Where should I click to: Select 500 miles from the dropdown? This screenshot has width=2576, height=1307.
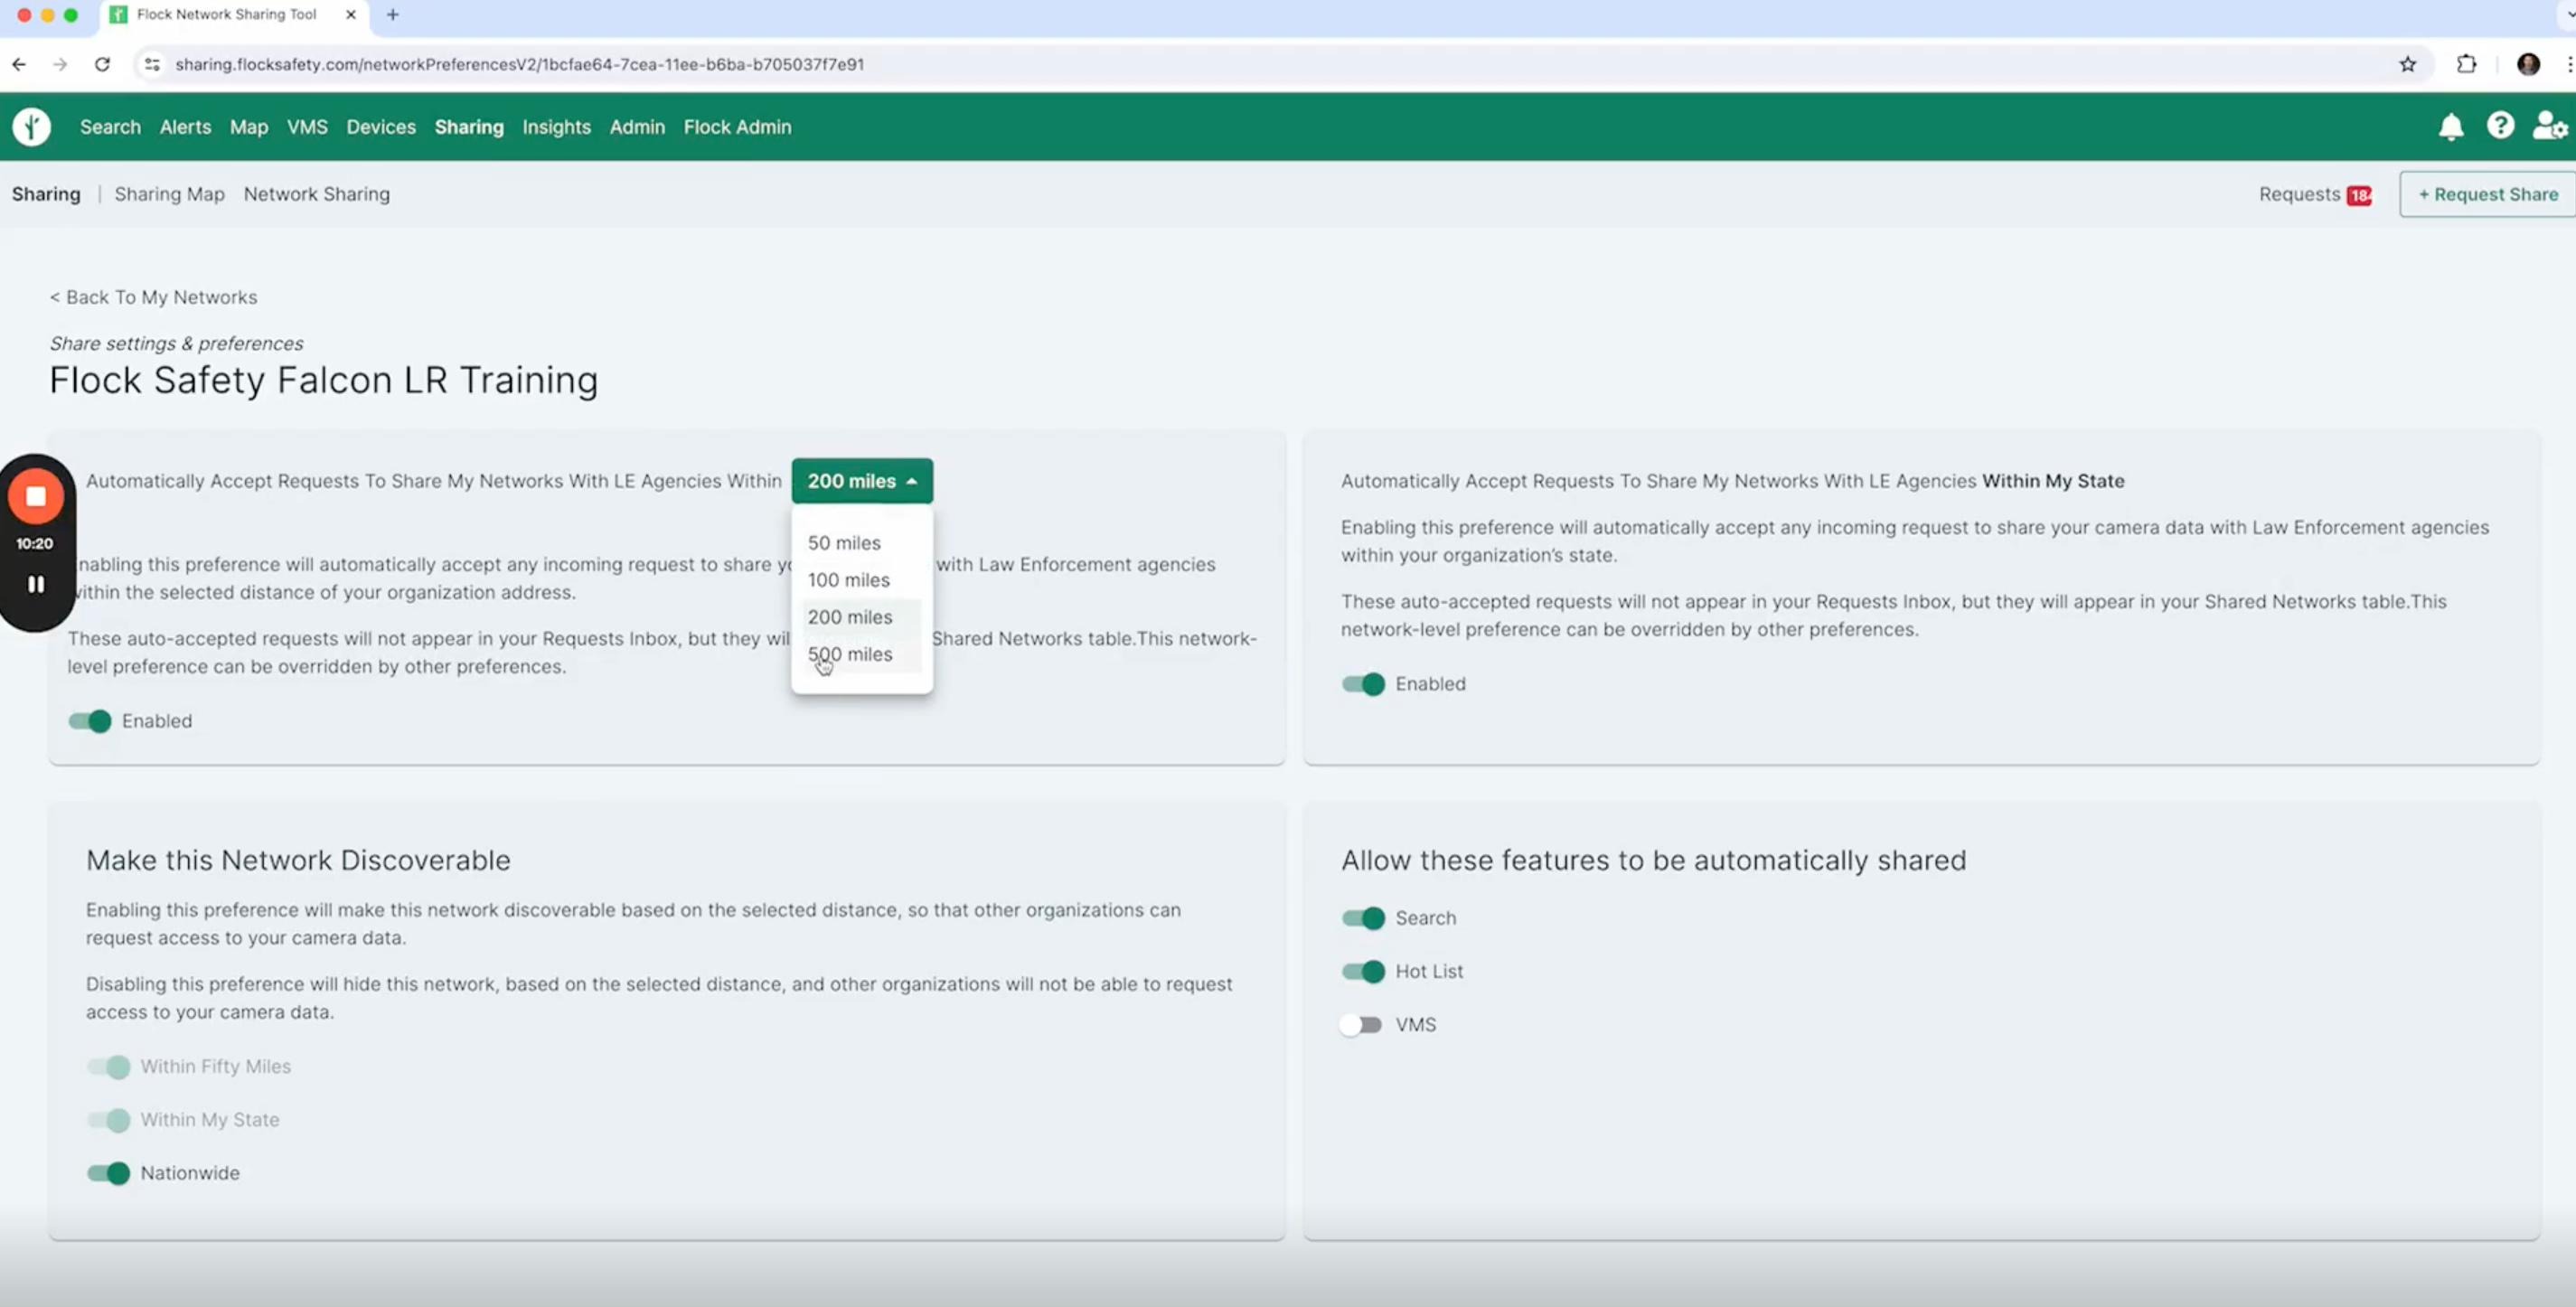[850, 654]
